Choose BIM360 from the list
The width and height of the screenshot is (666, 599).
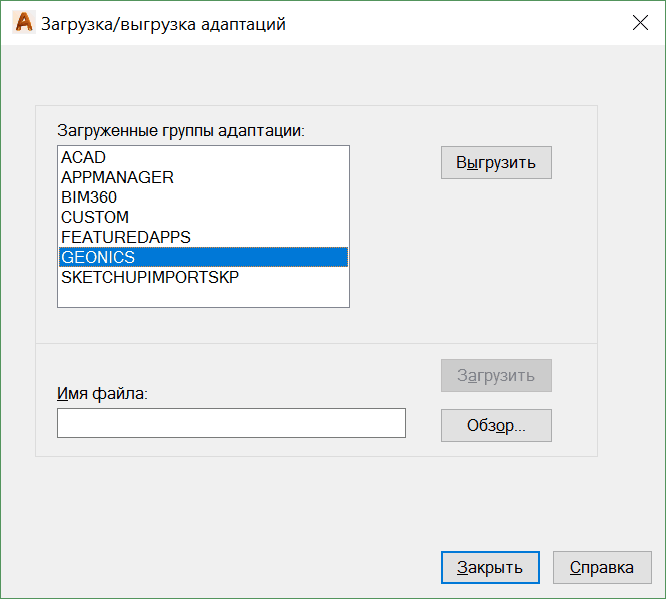tap(89, 198)
